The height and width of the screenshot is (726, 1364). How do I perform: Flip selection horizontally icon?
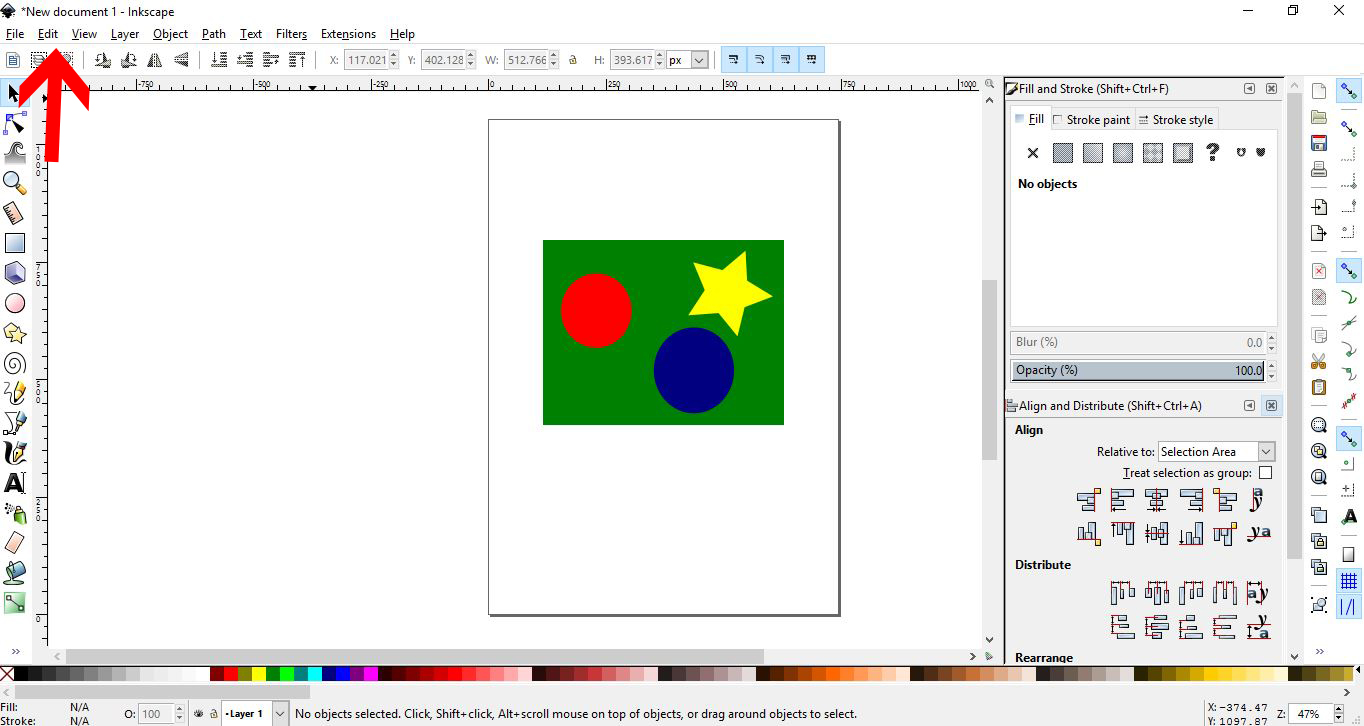[x=156, y=60]
